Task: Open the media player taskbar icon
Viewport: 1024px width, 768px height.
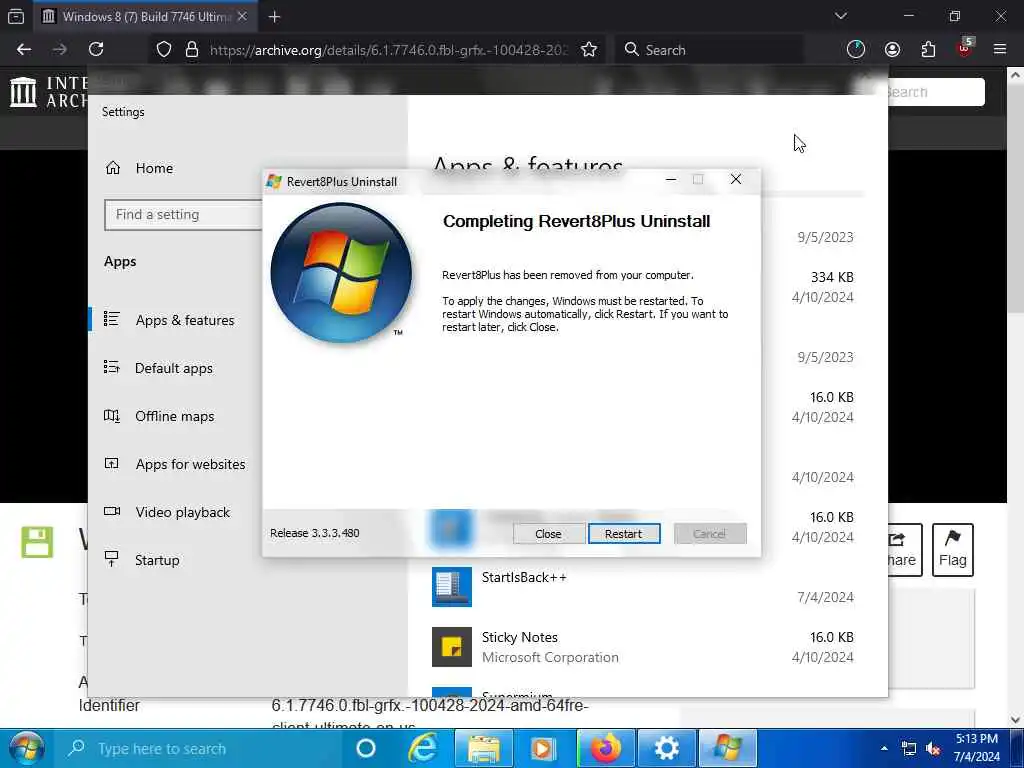Action: click(x=542, y=748)
